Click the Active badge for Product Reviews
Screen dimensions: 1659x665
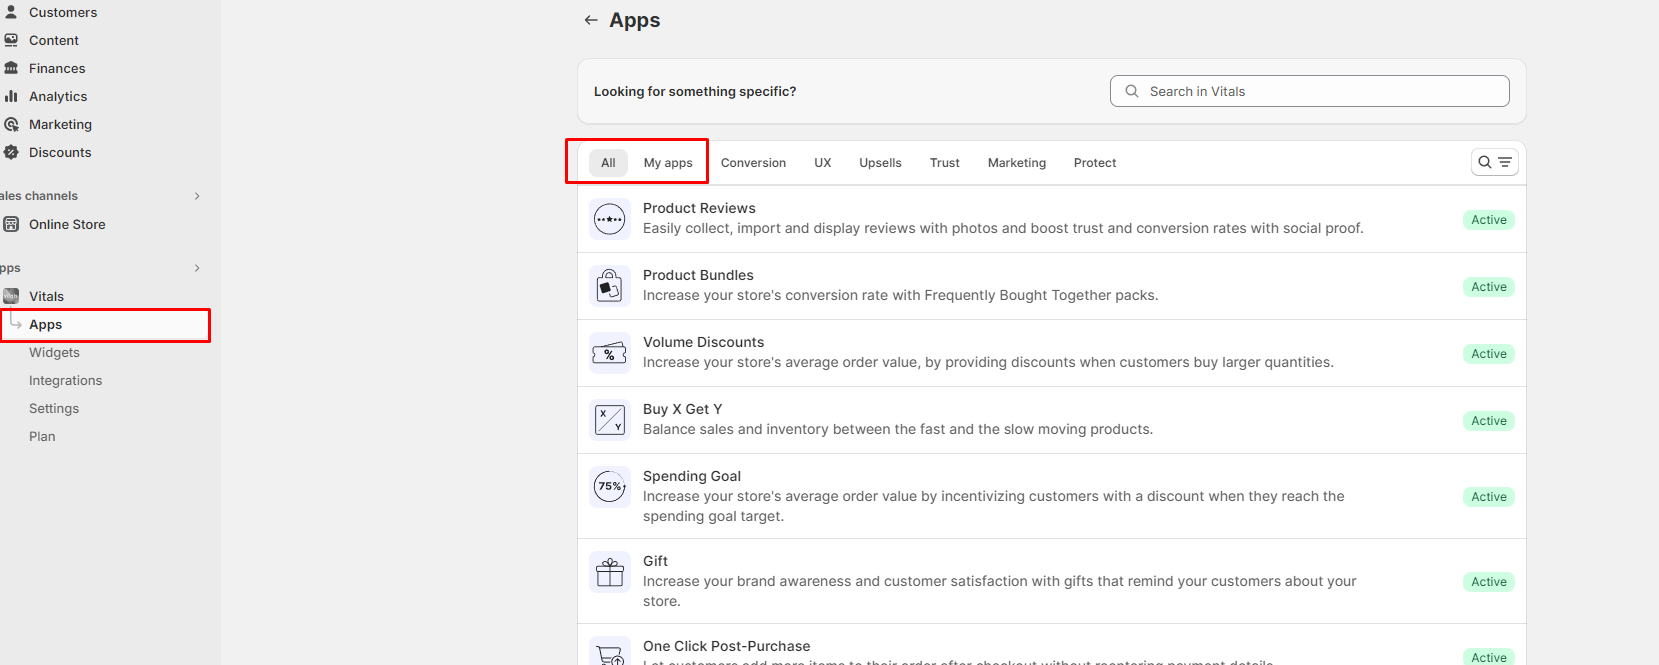1488,220
